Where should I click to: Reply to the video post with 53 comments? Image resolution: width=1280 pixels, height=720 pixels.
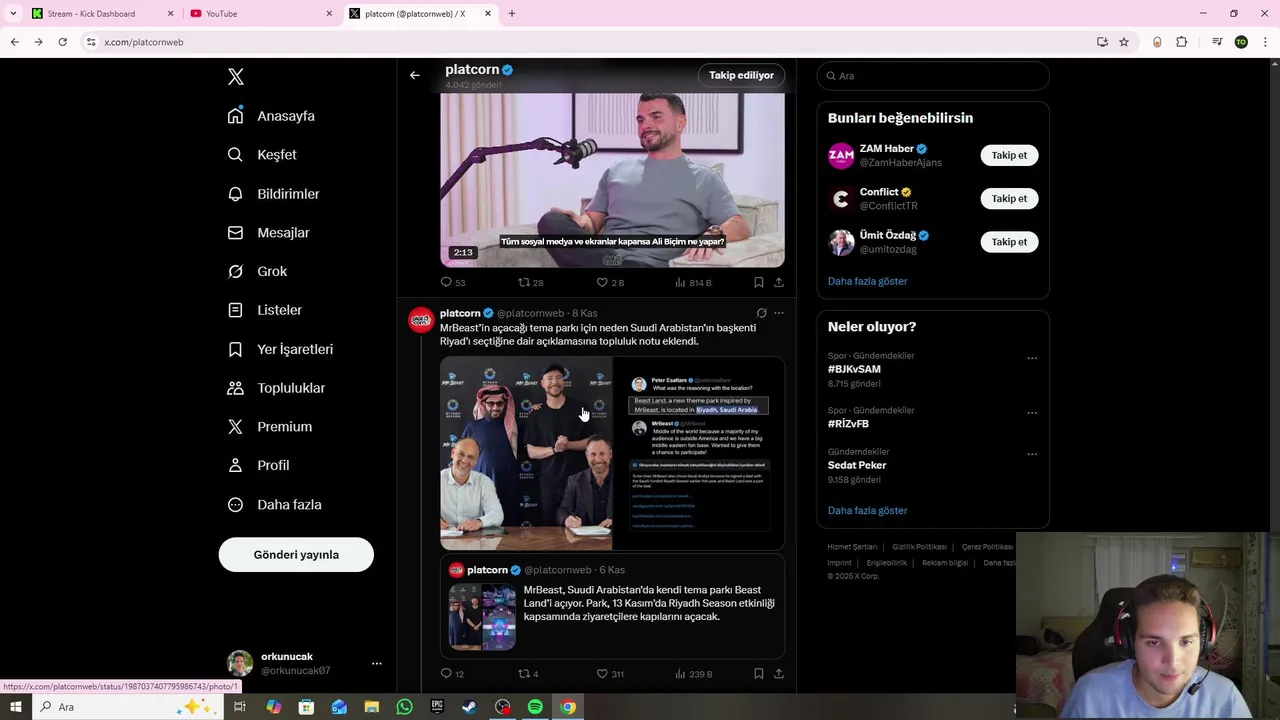click(x=453, y=283)
